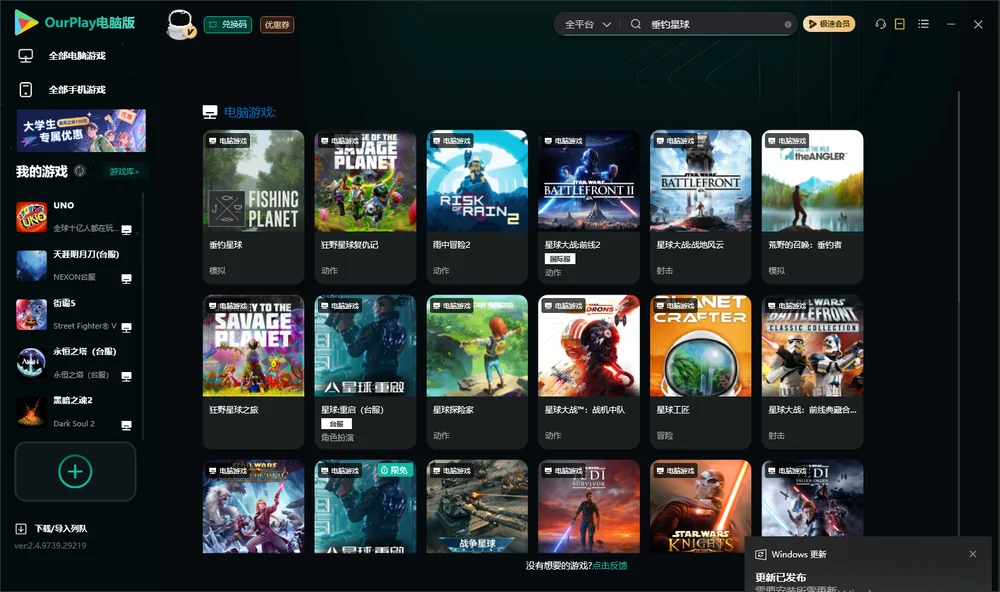Click the yellow square icon beside the headset

point(900,24)
